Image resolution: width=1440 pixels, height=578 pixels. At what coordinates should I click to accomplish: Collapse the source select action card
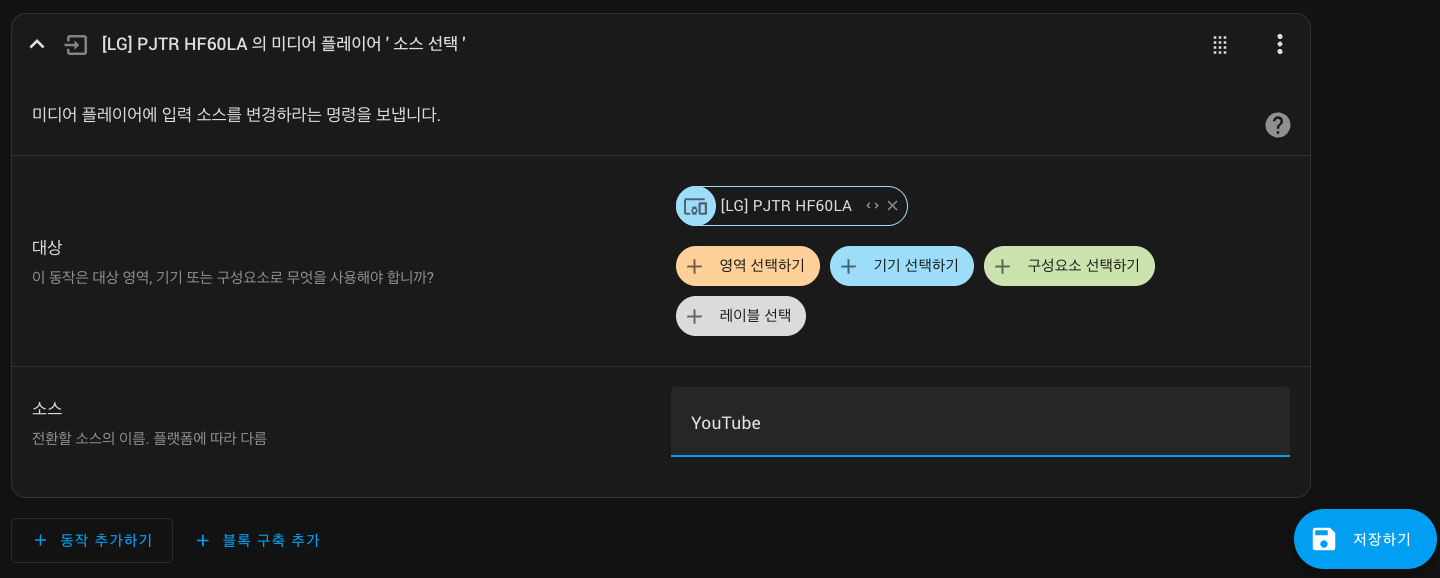point(37,44)
